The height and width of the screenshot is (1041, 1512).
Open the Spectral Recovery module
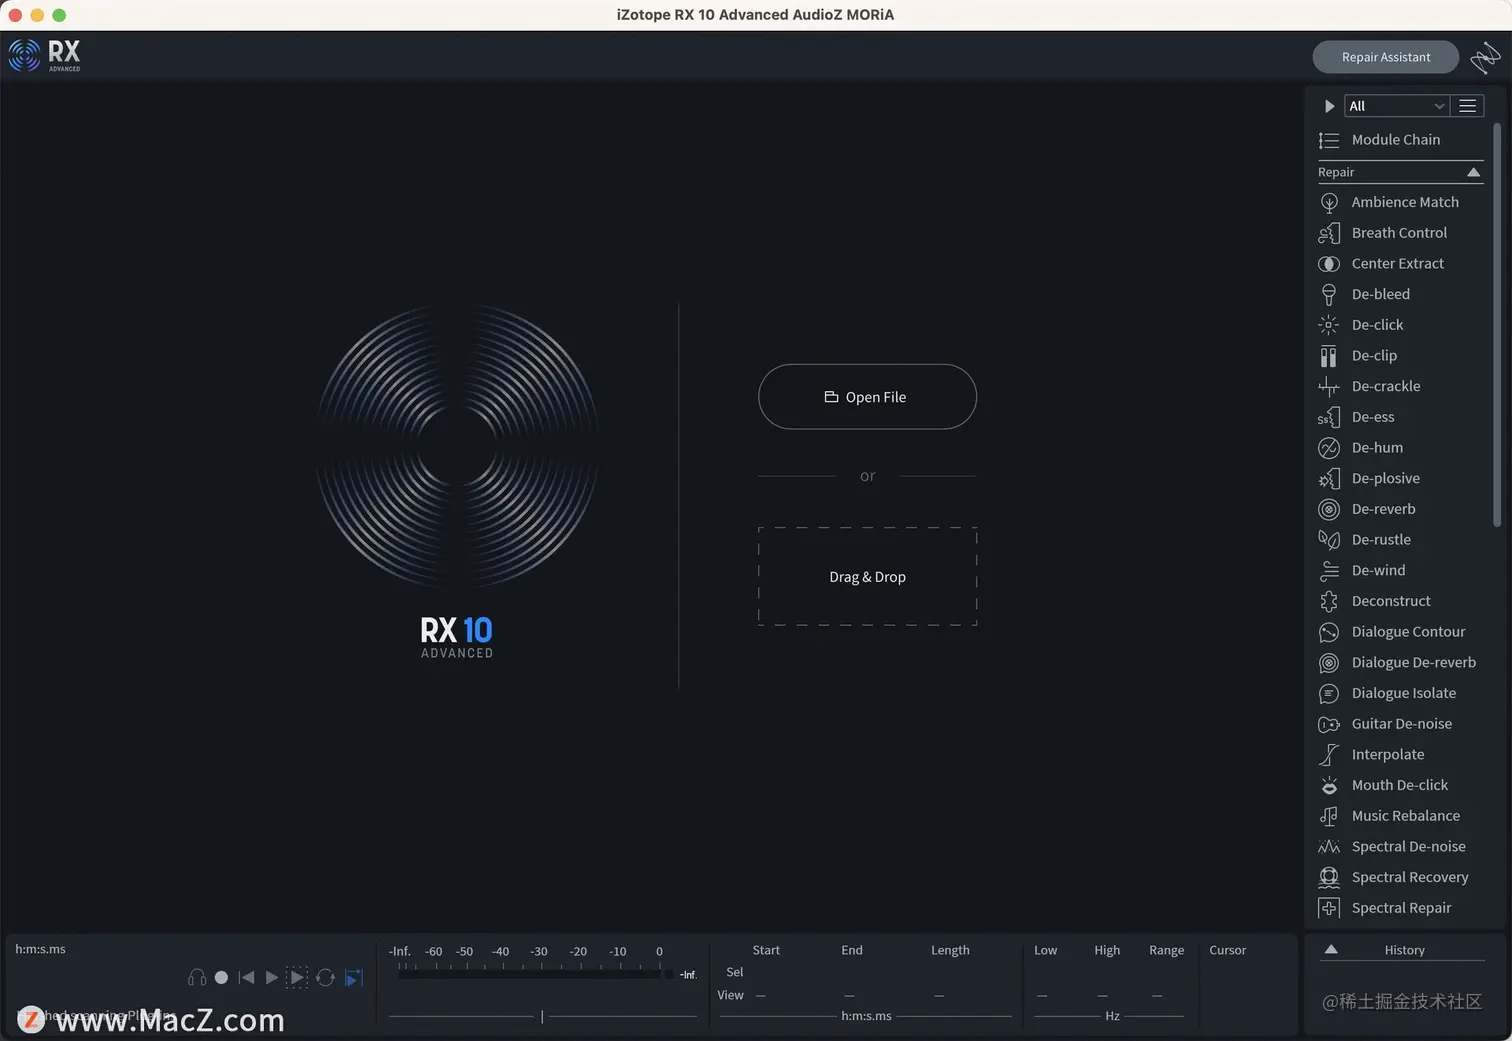click(x=1393, y=878)
